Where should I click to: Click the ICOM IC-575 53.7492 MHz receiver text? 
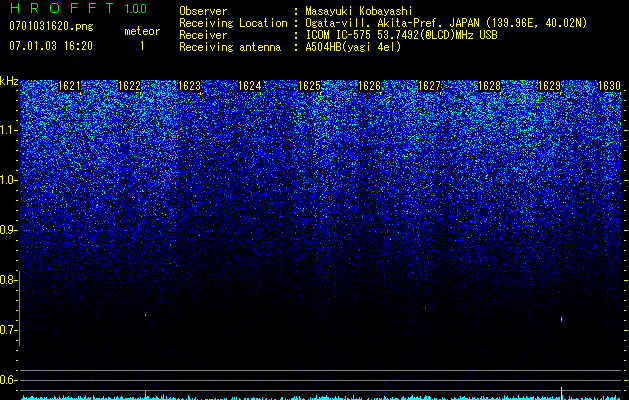click(401, 35)
